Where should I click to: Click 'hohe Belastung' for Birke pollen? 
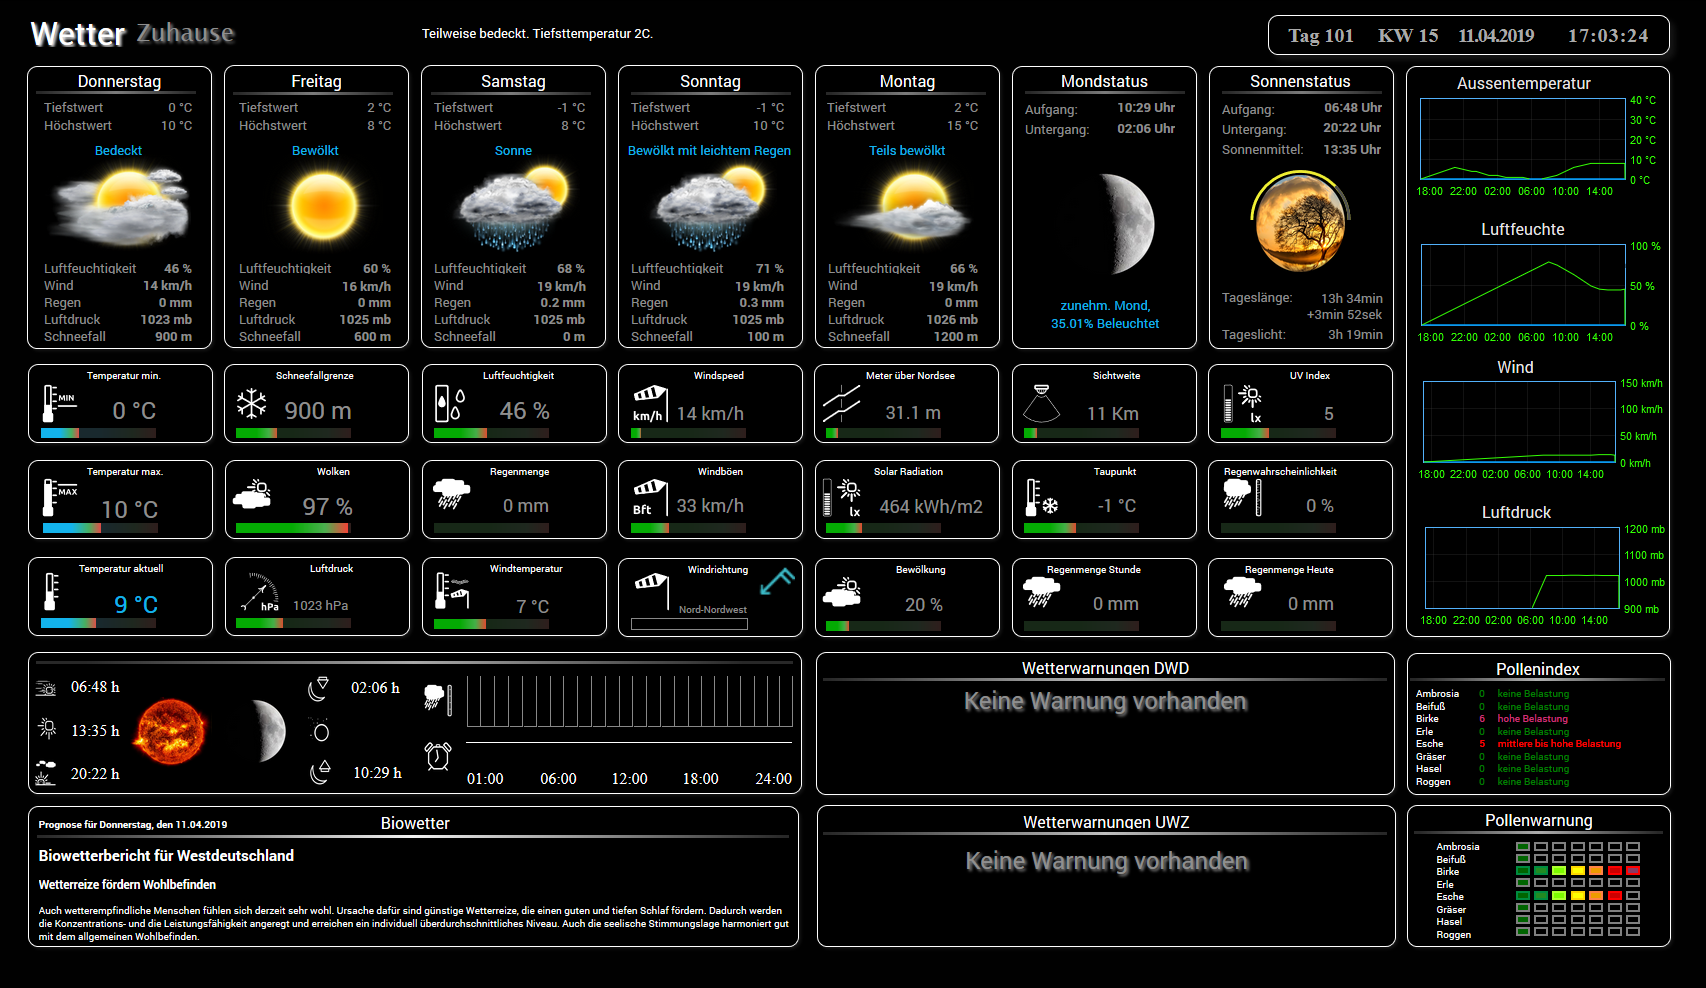point(1532,719)
